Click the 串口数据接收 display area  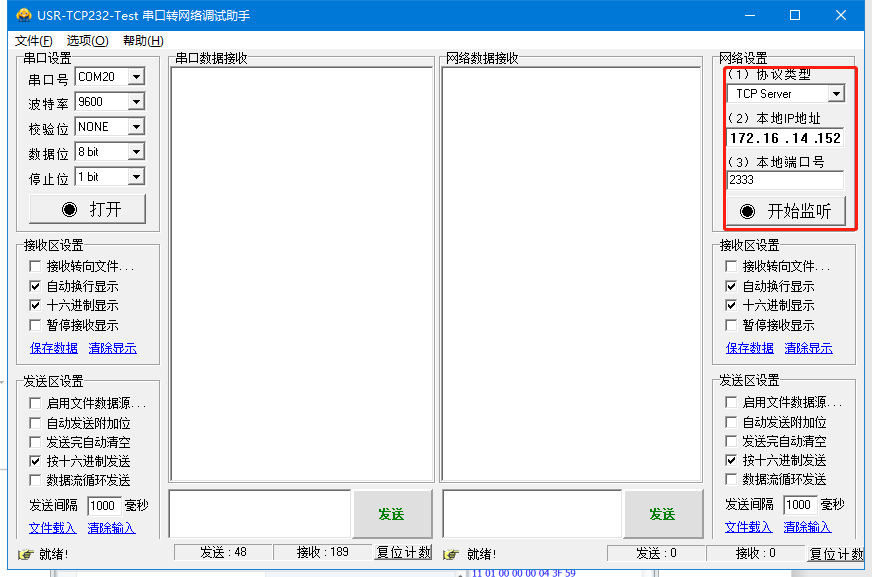pyautogui.click(x=301, y=274)
